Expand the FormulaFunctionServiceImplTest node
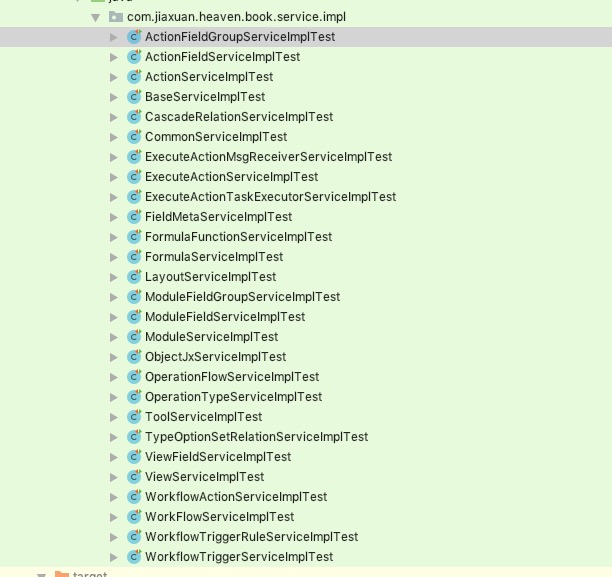The height and width of the screenshot is (577, 612). click(x=114, y=237)
